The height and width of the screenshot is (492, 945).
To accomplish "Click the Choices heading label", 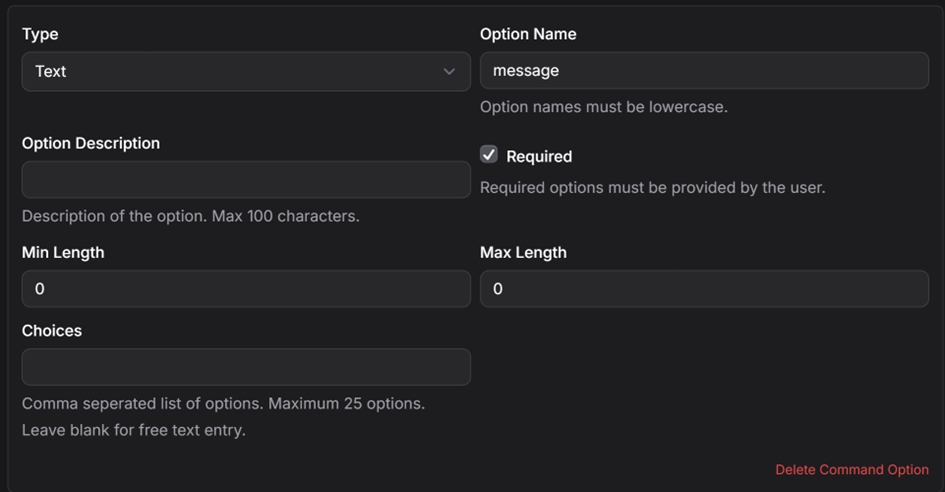I will pos(52,330).
